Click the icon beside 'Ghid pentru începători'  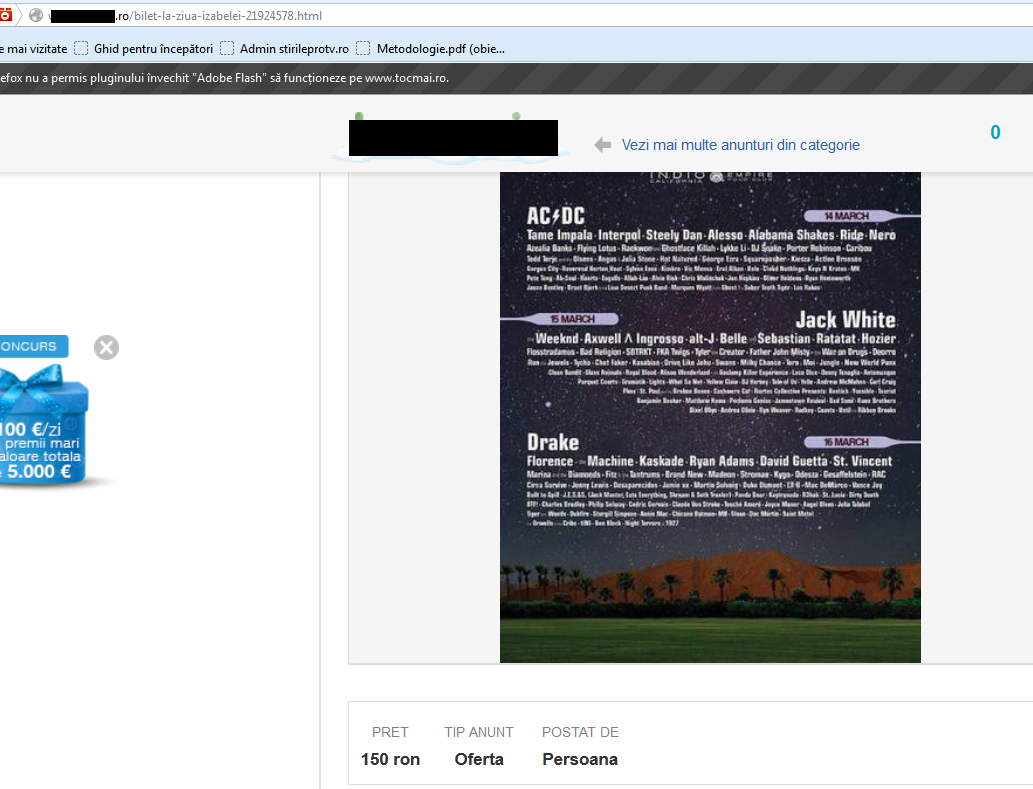pos(81,48)
